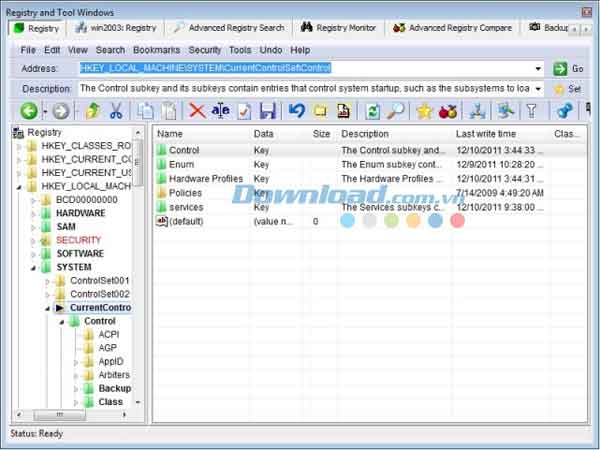
Task: Open the File menu
Action: coord(28,50)
